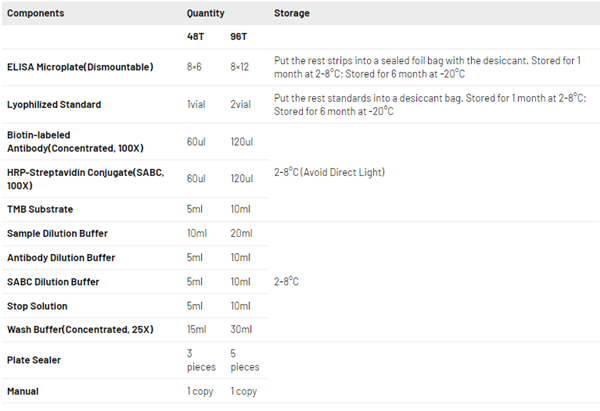This screenshot has width=600, height=411.
Task: Click the Stop Solution row label
Action: (38, 306)
